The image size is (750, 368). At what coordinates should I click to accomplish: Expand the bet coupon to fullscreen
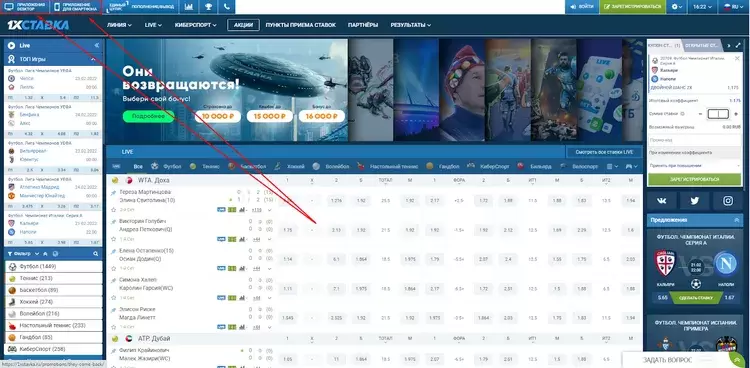coord(738,45)
